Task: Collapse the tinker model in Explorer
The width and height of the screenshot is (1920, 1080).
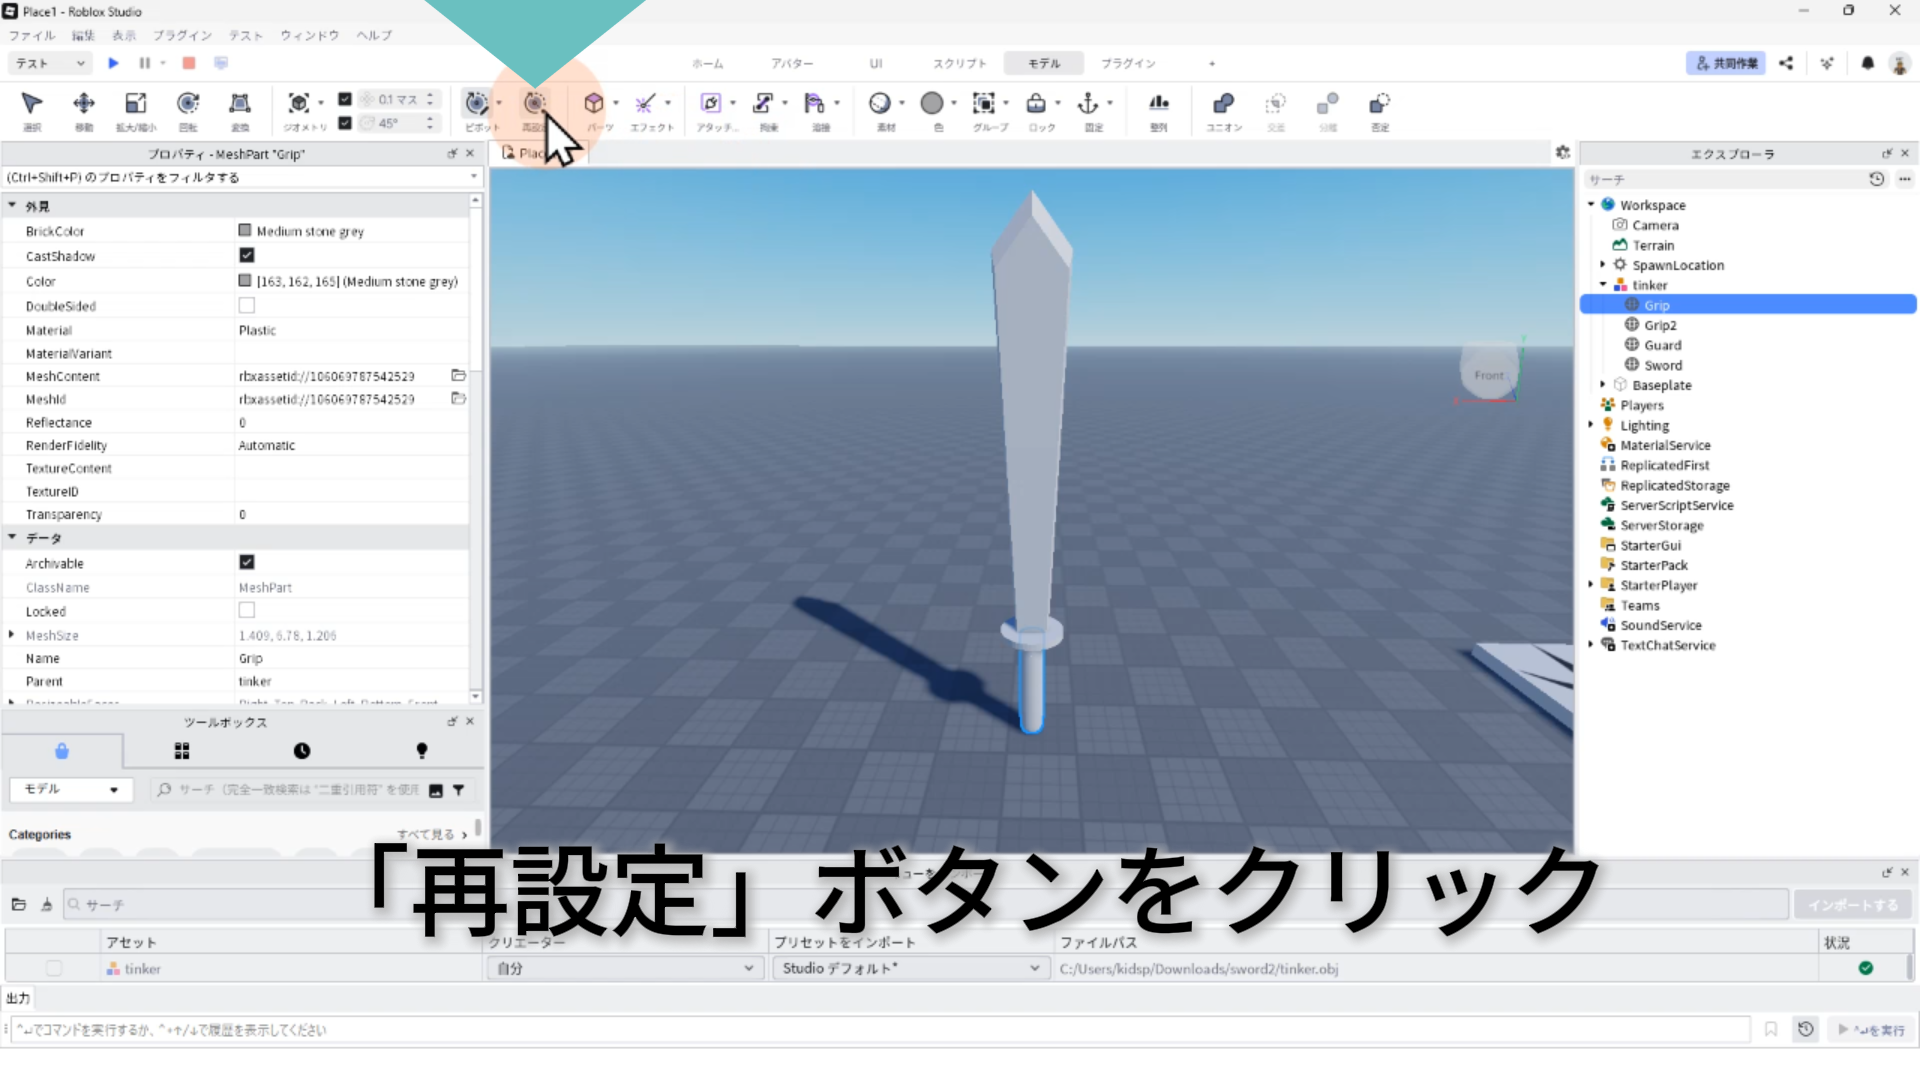Action: (1603, 285)
